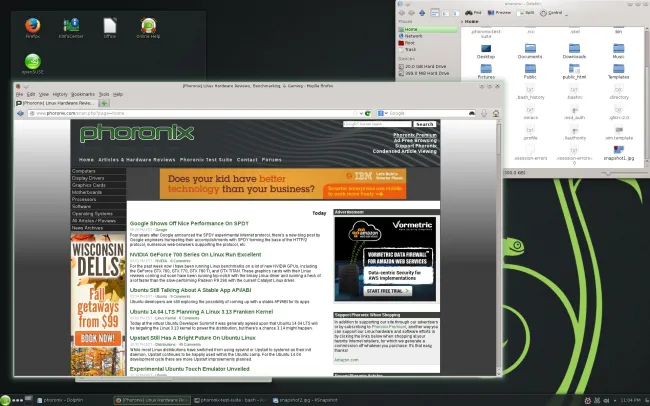
Task: Open search engine dropdown in Firefox
Action: click(382, 113)
